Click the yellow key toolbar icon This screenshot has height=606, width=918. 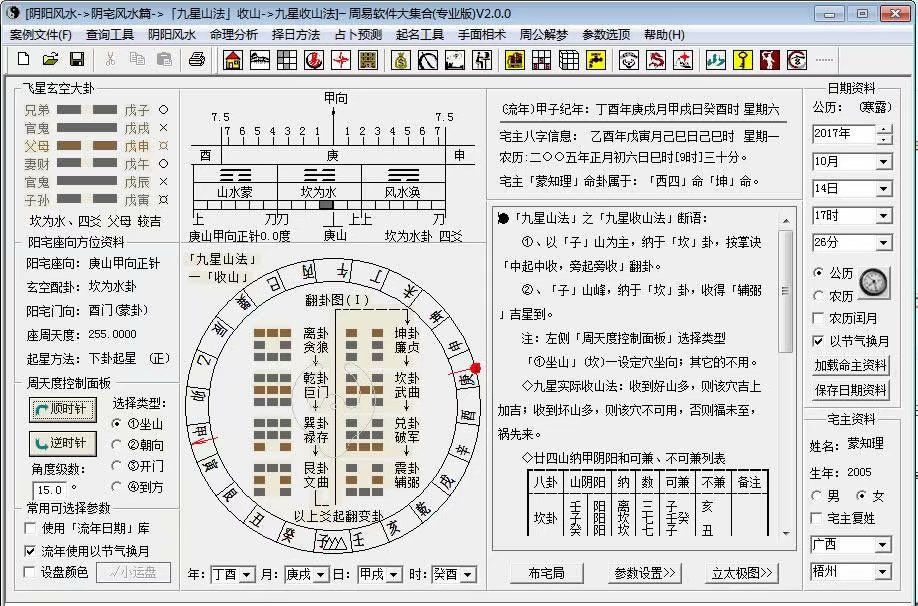click(x=742, y=60)
